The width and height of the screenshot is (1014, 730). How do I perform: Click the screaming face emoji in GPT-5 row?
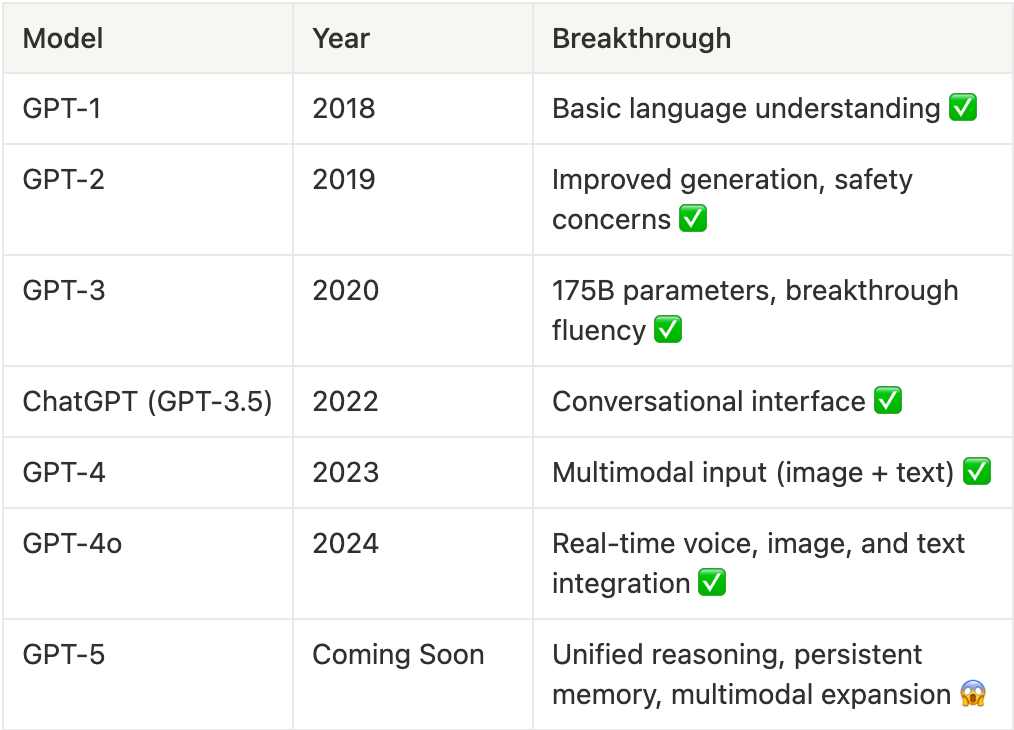[x=973, y=694]
